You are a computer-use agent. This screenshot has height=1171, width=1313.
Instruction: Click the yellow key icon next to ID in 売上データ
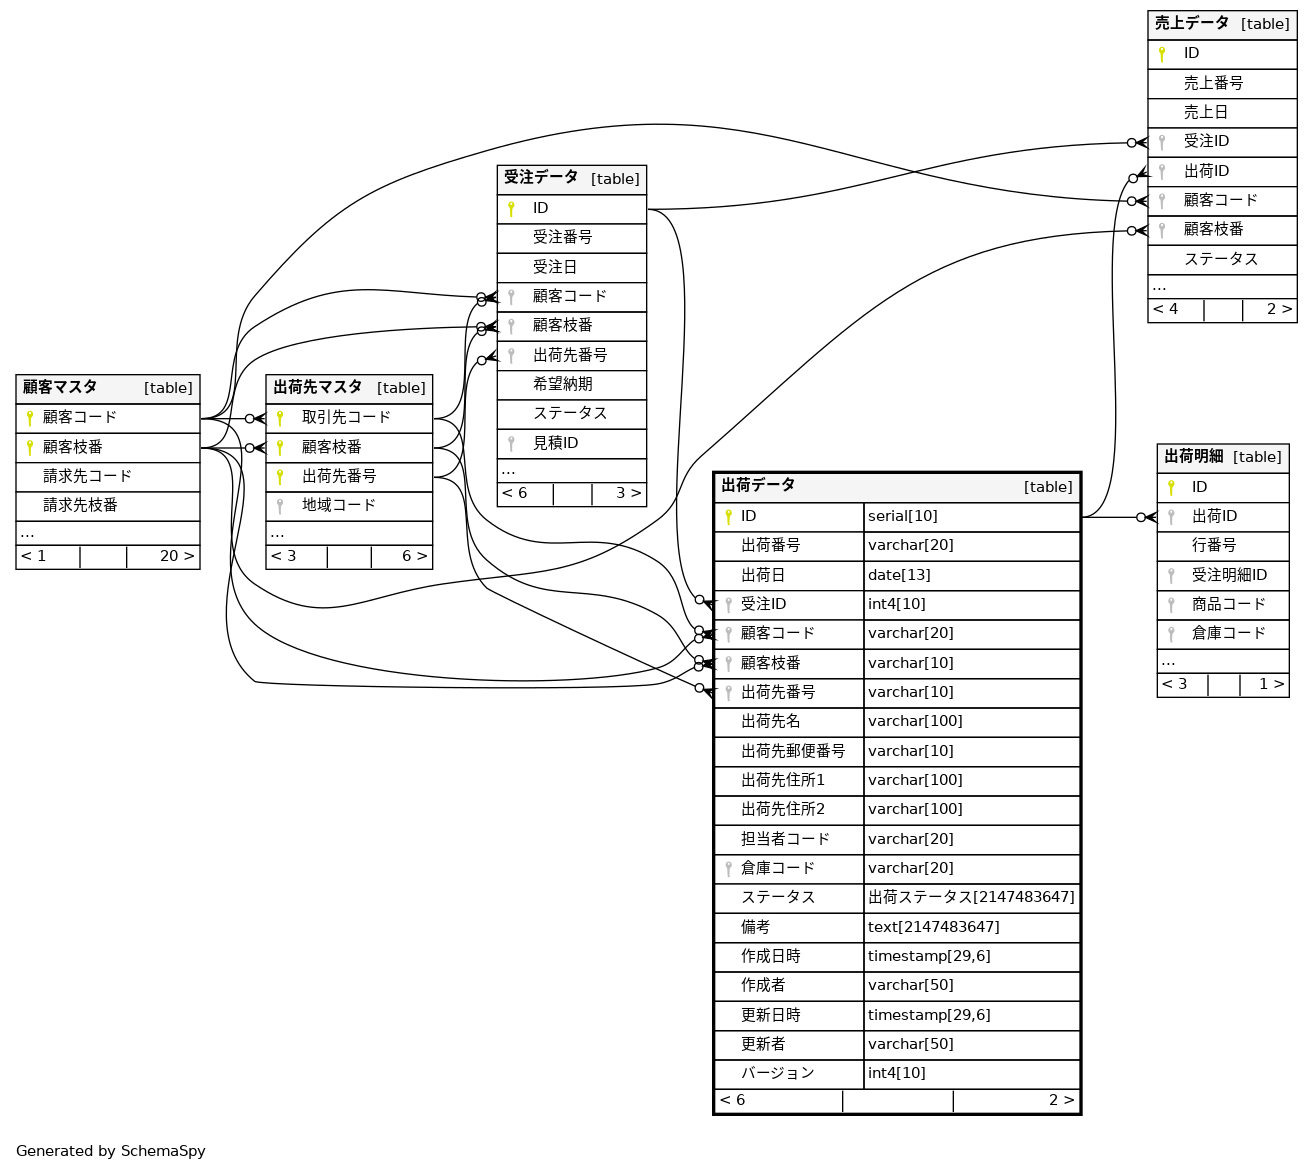coord(1162,54)
